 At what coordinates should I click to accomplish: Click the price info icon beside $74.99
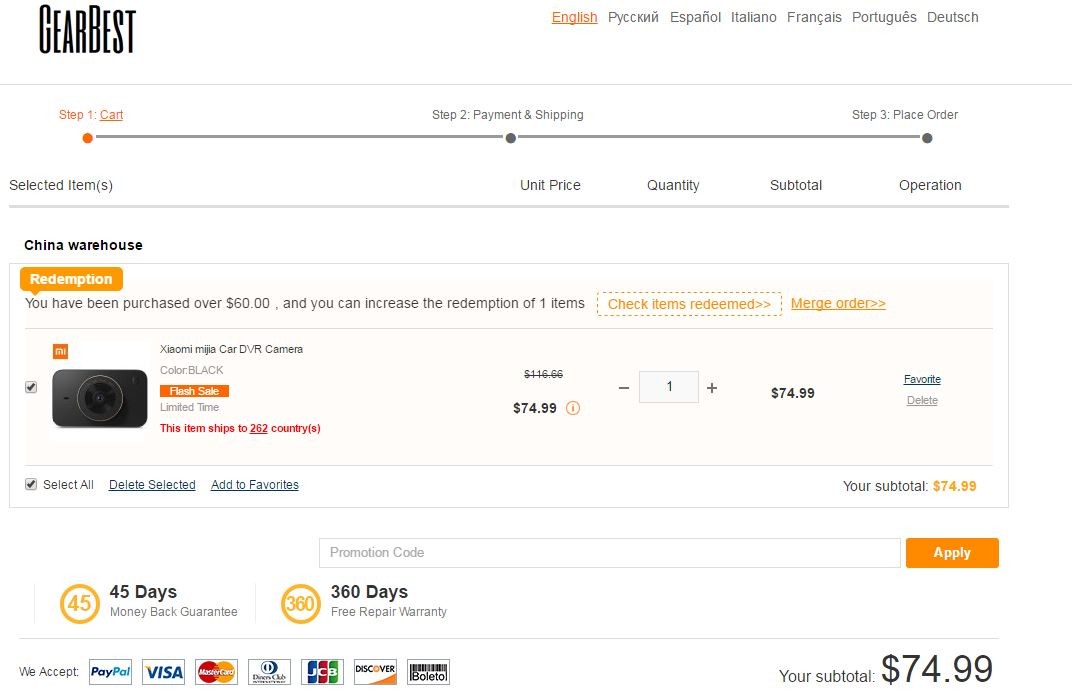(573, 408)
